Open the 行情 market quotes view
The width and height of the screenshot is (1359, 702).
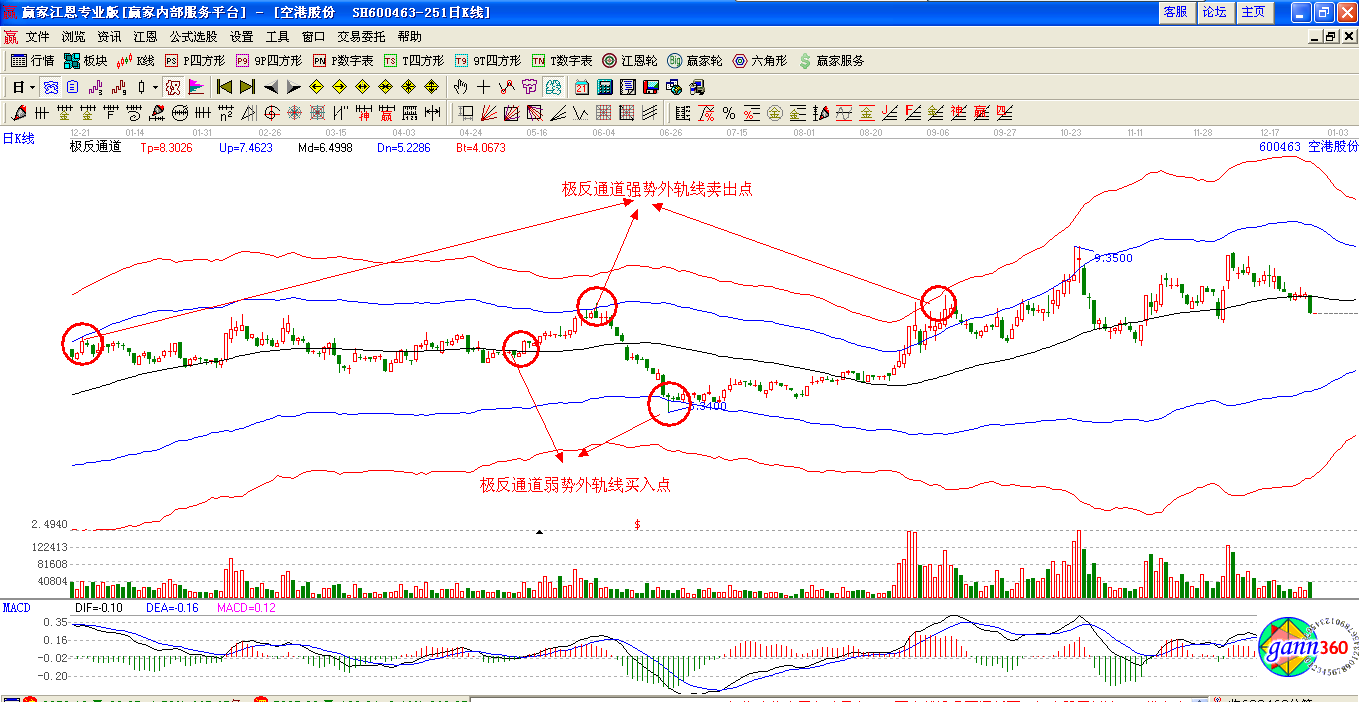pos(32,61)
